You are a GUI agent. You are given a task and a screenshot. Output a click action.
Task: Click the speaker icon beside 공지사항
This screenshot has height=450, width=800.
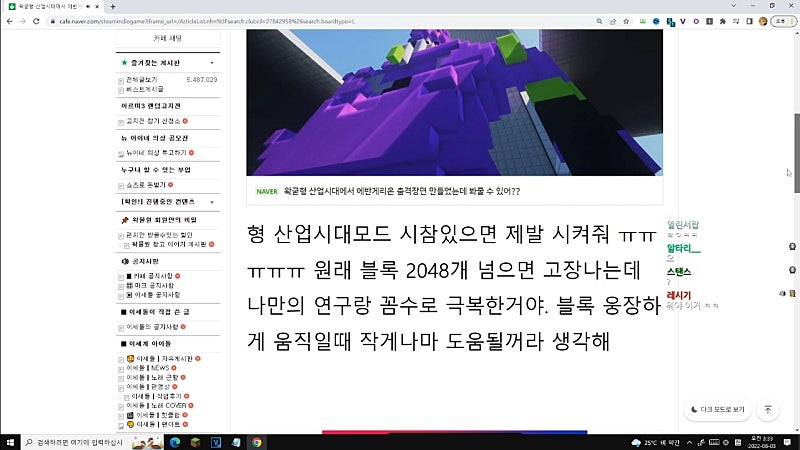point(125,261)
